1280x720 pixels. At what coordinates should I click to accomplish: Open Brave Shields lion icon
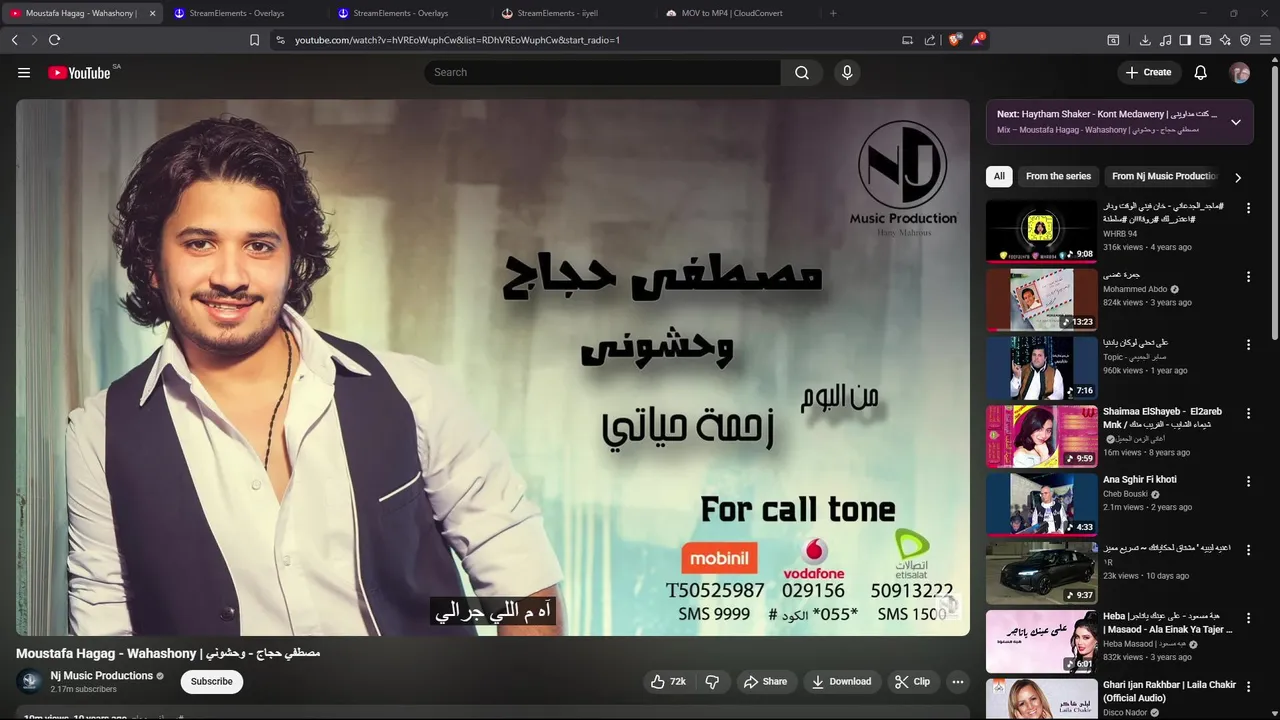954,40
